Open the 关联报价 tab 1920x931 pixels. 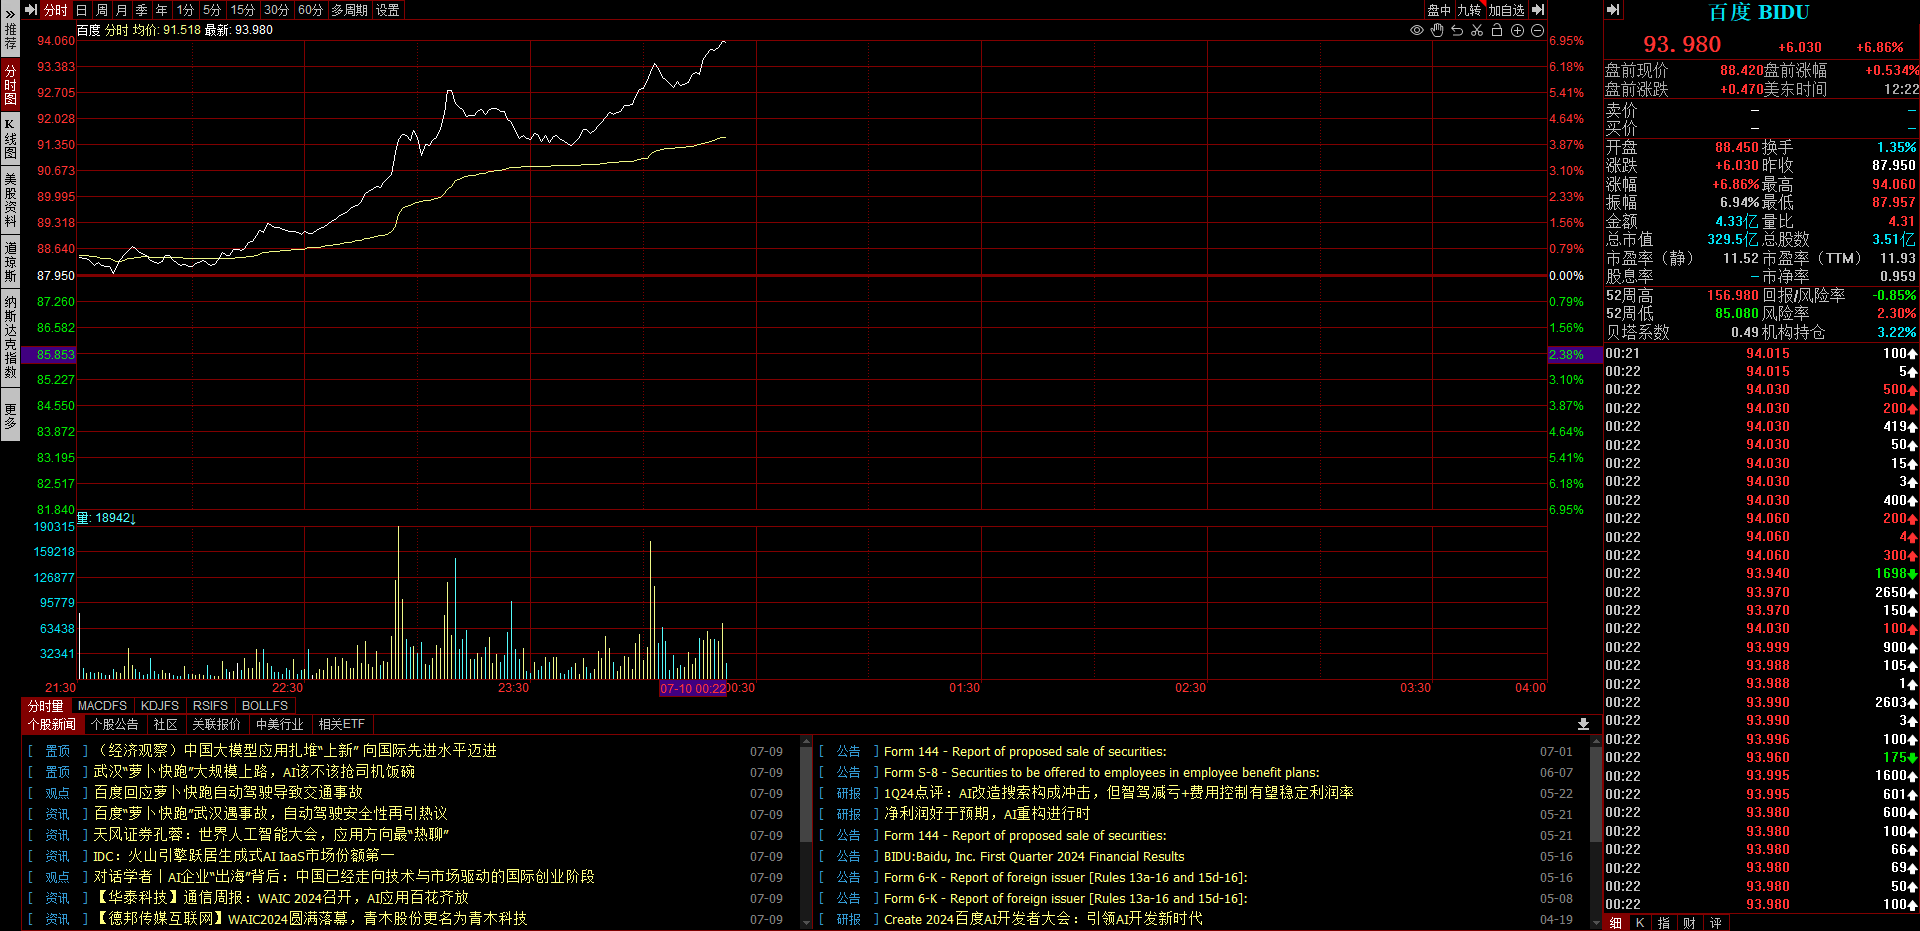click(x=216, y=724)
